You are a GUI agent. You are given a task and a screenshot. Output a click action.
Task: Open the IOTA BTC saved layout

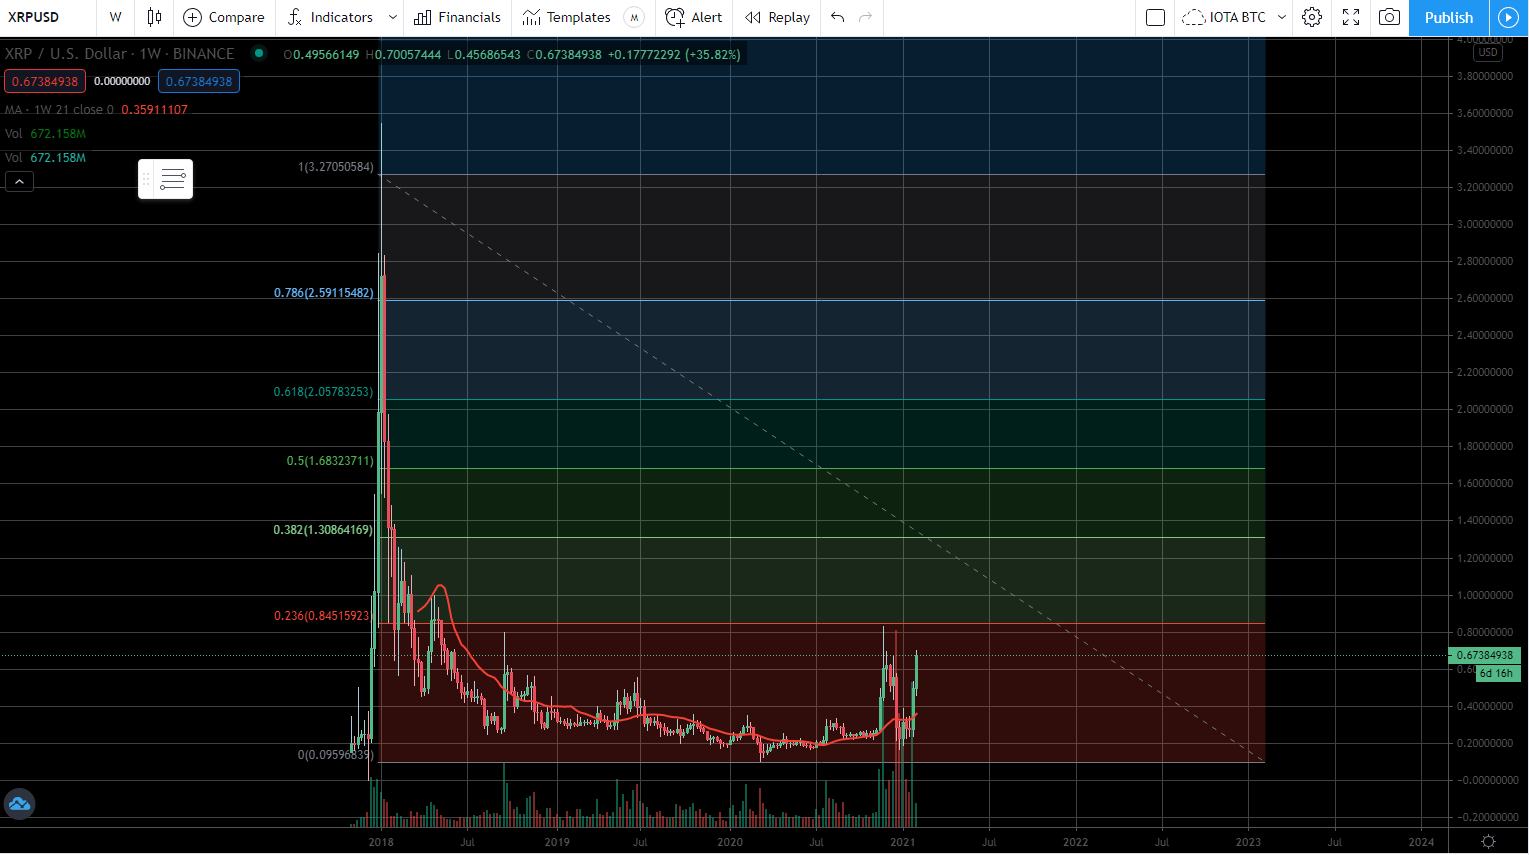click(x=1224, y=17)
